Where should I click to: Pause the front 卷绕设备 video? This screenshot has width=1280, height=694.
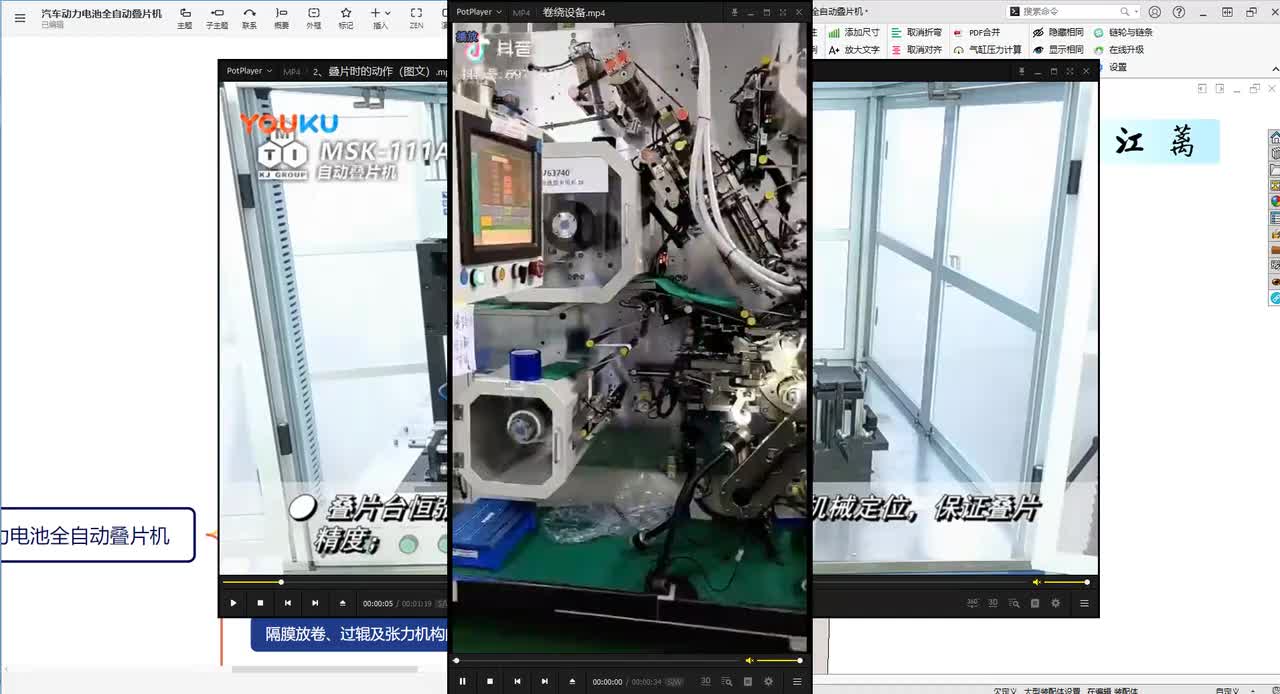click(462, 681)
